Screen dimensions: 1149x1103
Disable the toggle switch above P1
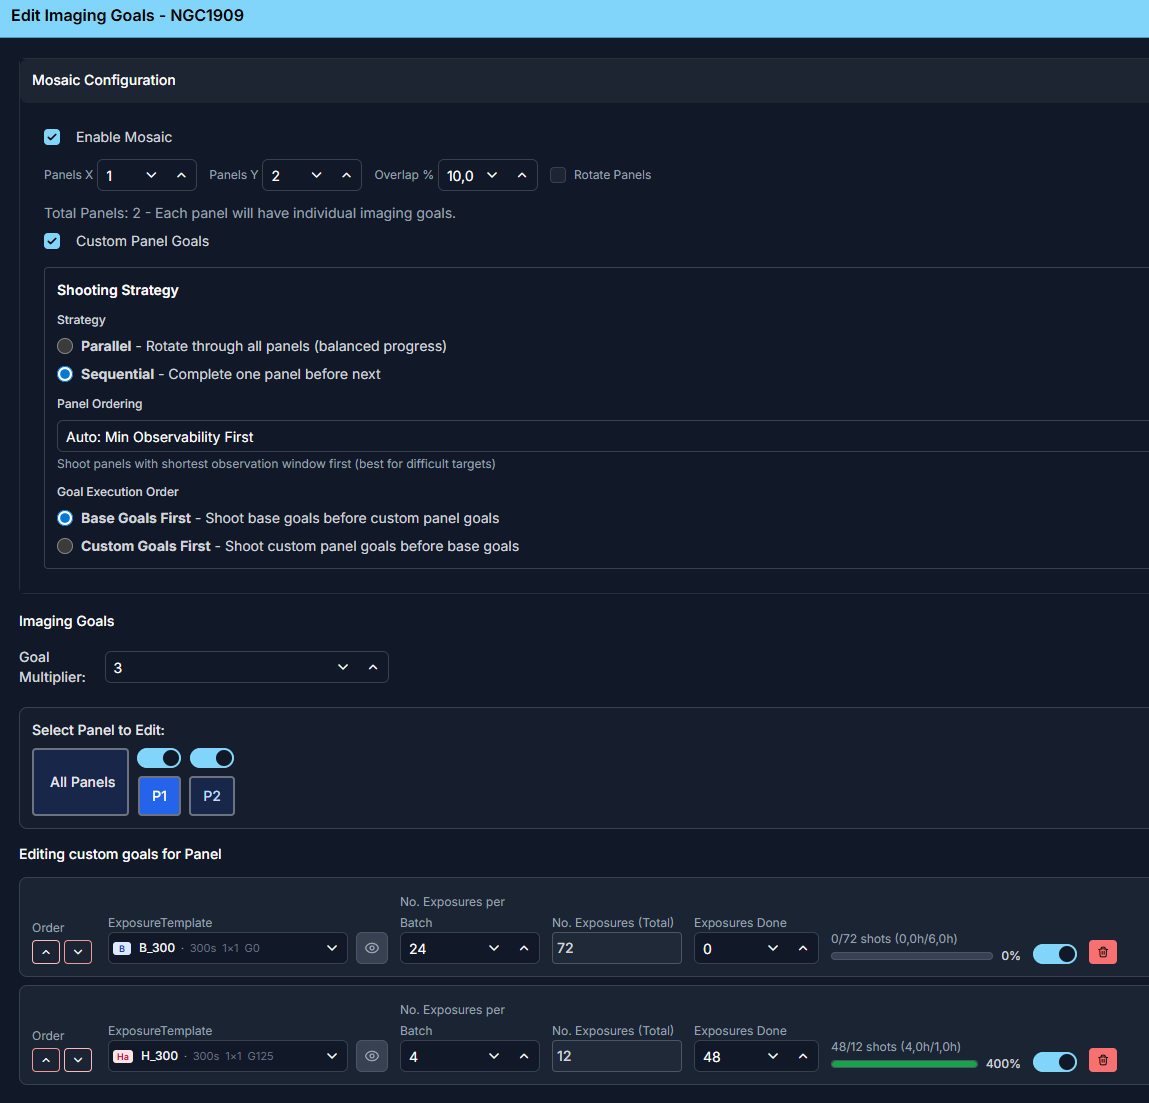click(159, 758)
